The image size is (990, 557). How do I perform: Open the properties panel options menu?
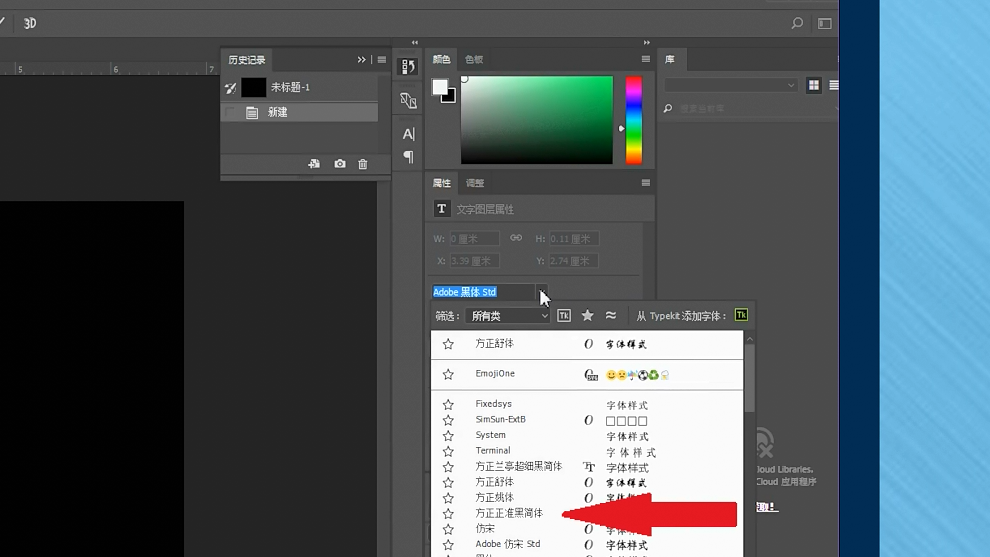tap(645, 183)
